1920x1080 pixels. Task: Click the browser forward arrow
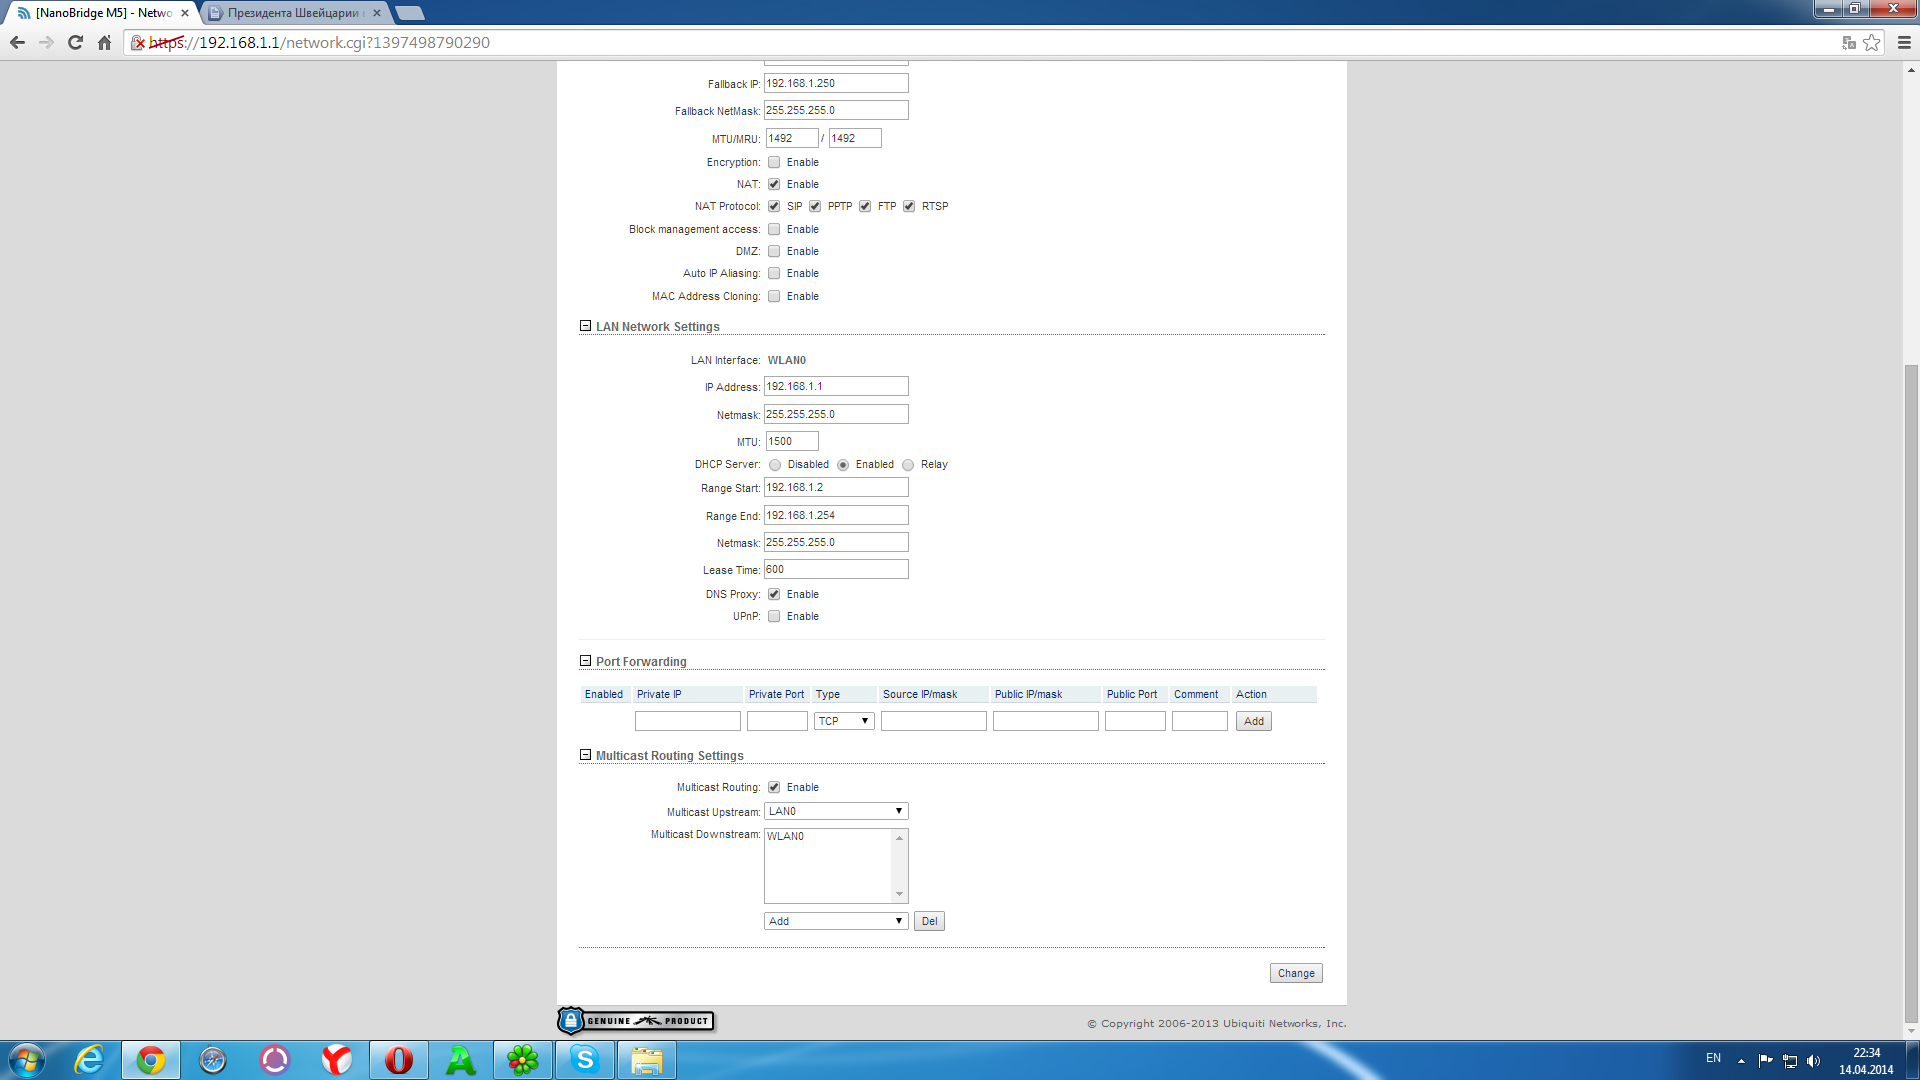(x=46, y=42)
